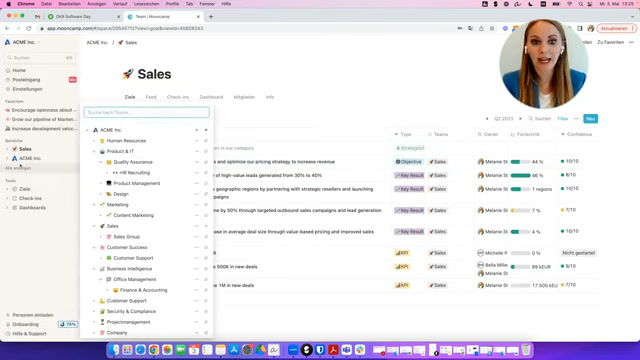Reload the page in Chrome

pyautogui.click(x=29, y=28)
